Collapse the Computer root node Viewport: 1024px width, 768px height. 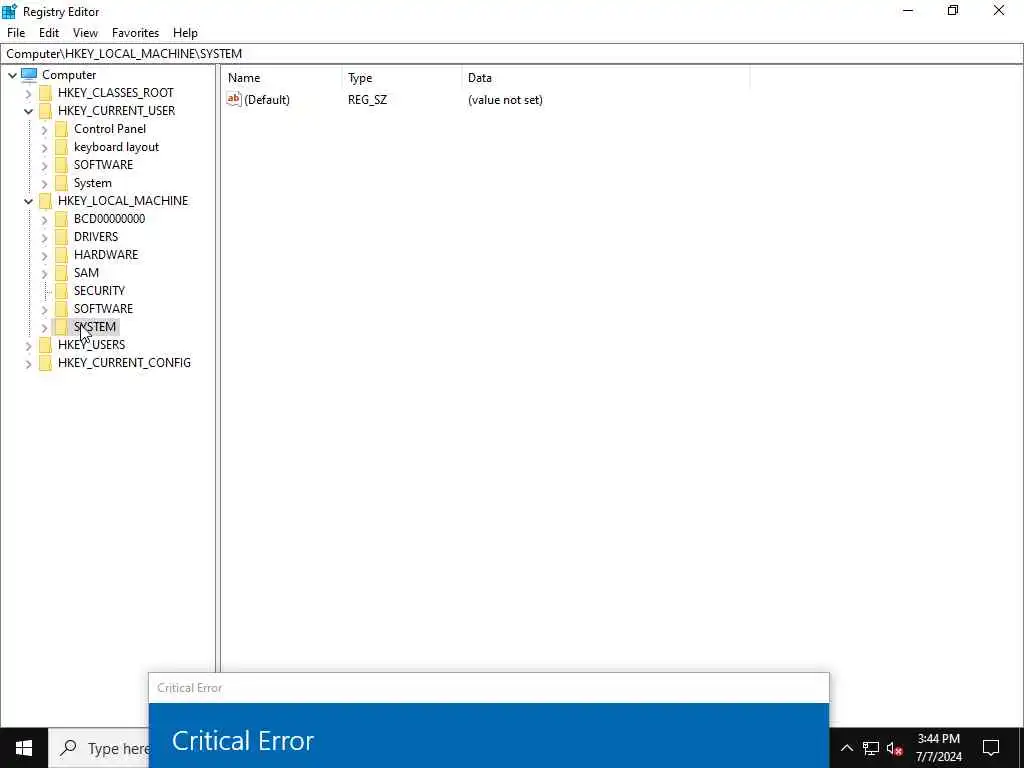click(x=12, y=75)
